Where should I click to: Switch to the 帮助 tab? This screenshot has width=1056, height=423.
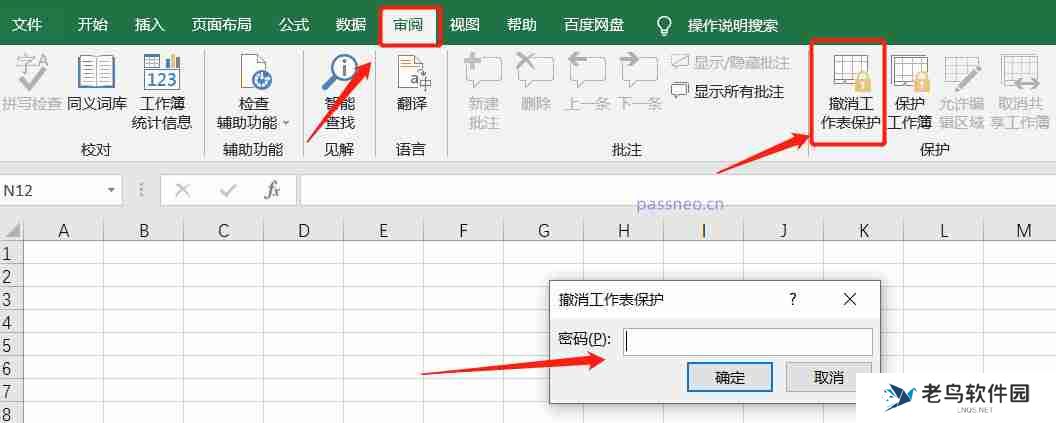[522, 26]
